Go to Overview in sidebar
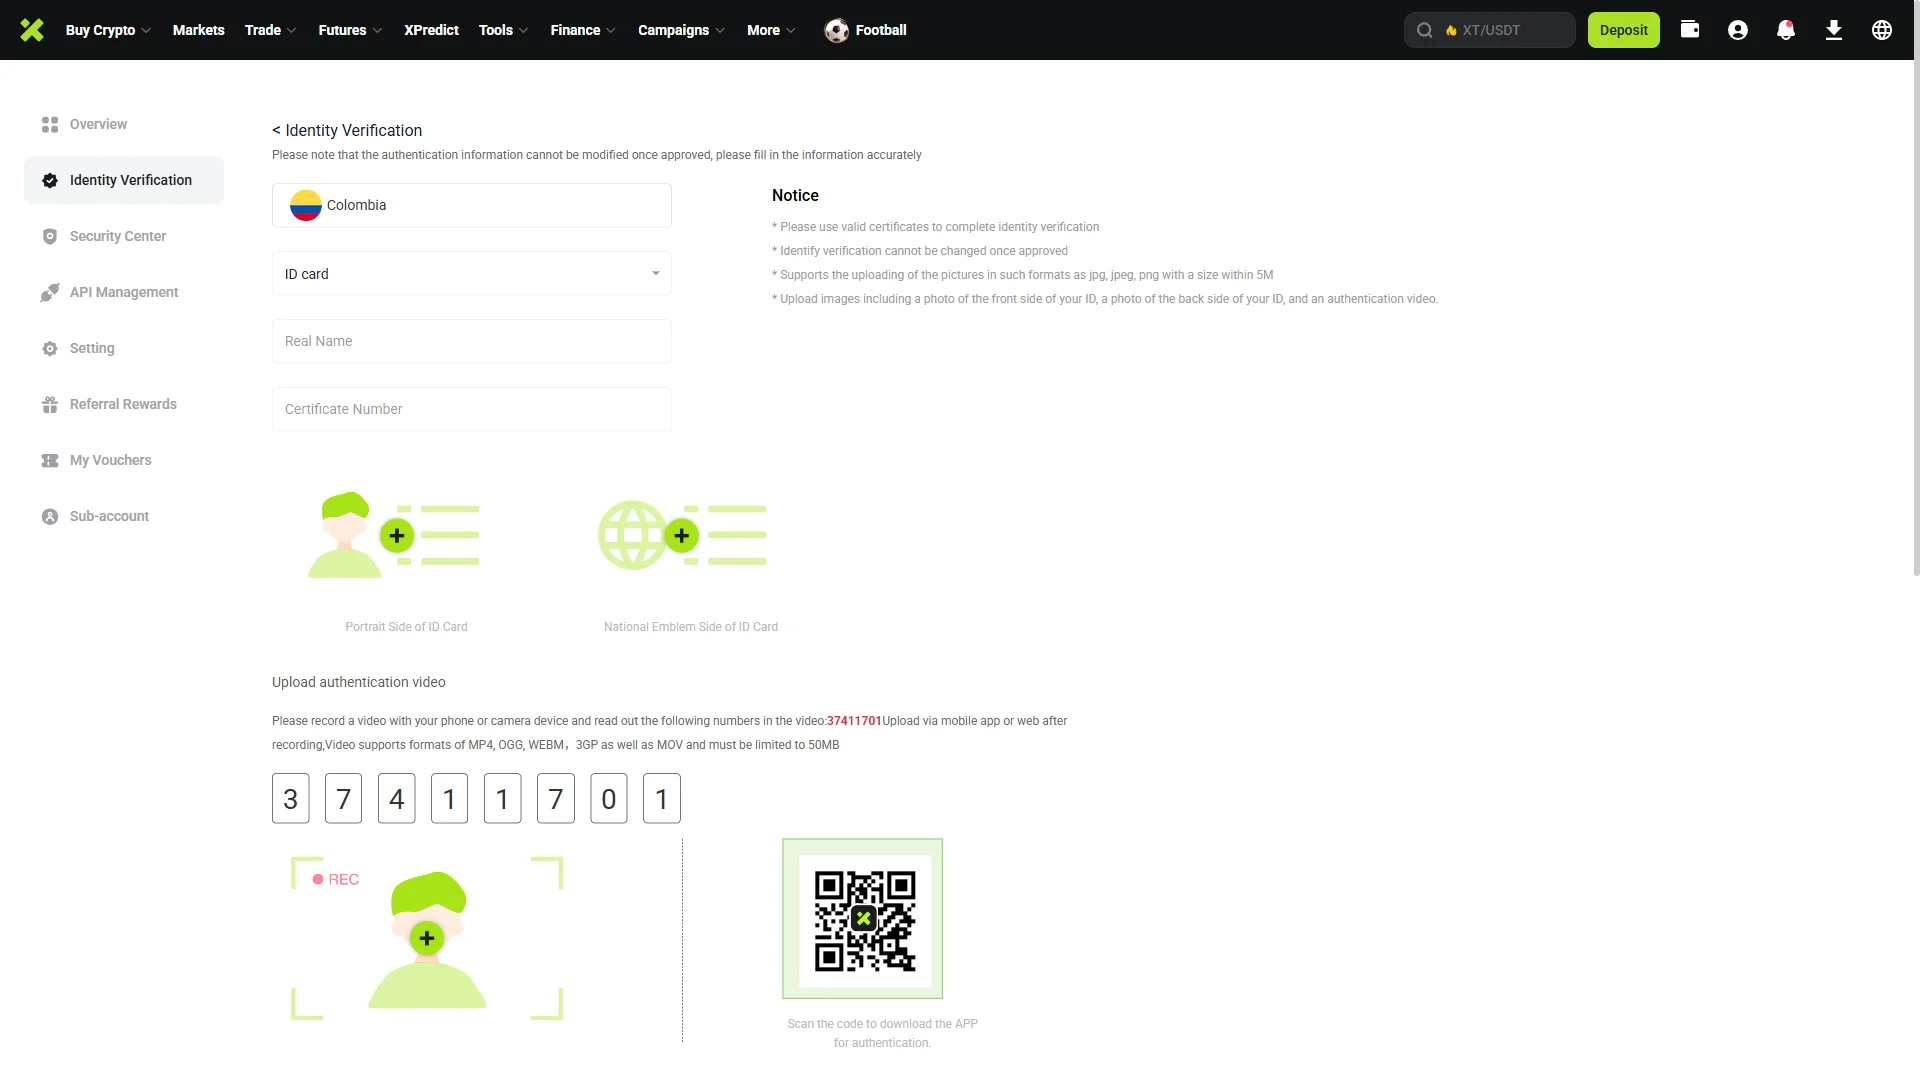The height and width of the screenshot is (1080, 1920). [124, 124]
